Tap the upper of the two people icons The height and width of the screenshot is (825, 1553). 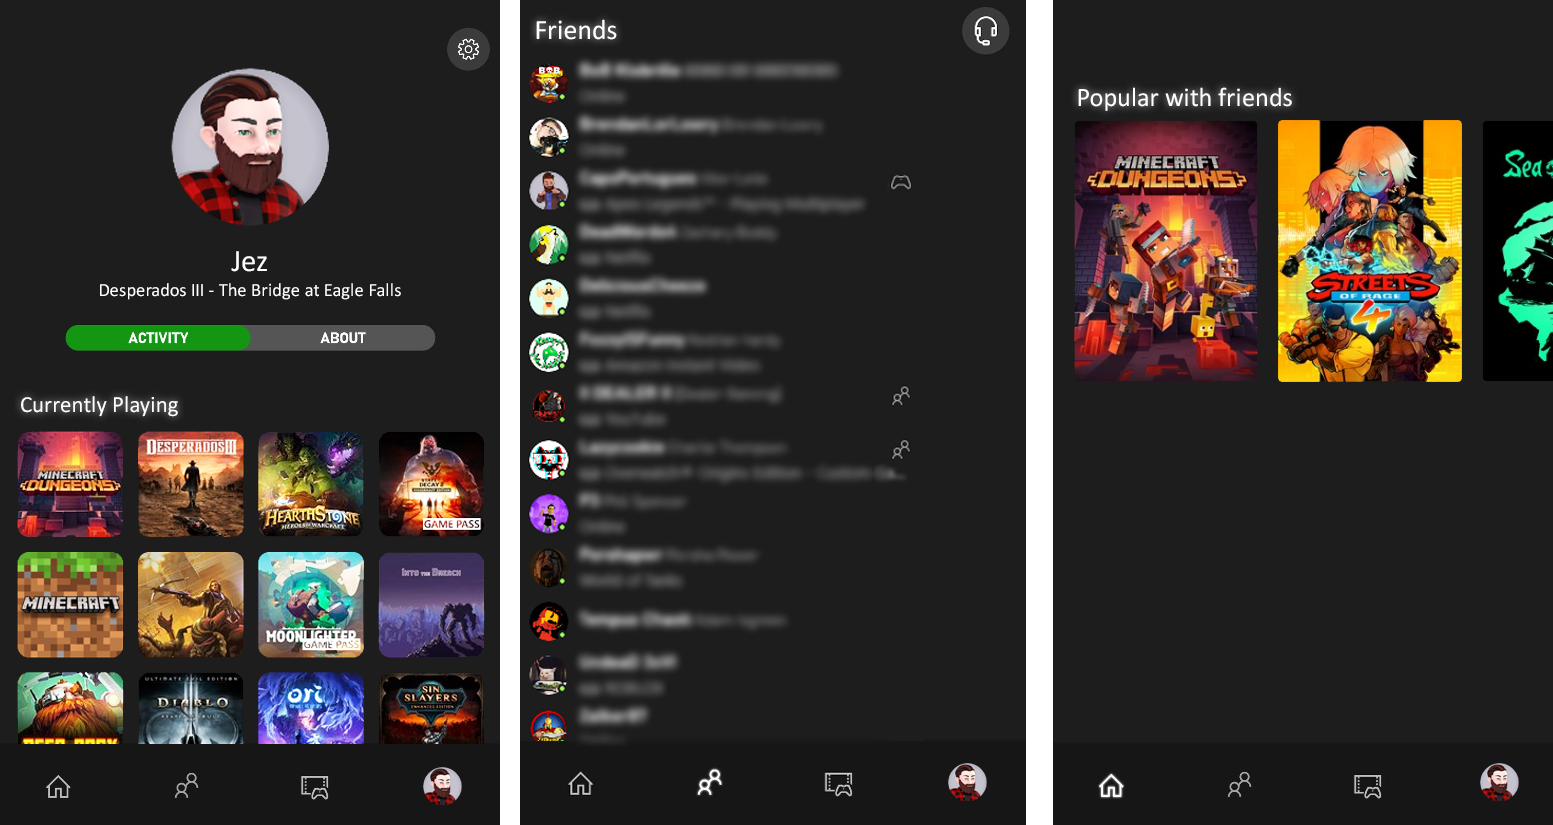901,396
